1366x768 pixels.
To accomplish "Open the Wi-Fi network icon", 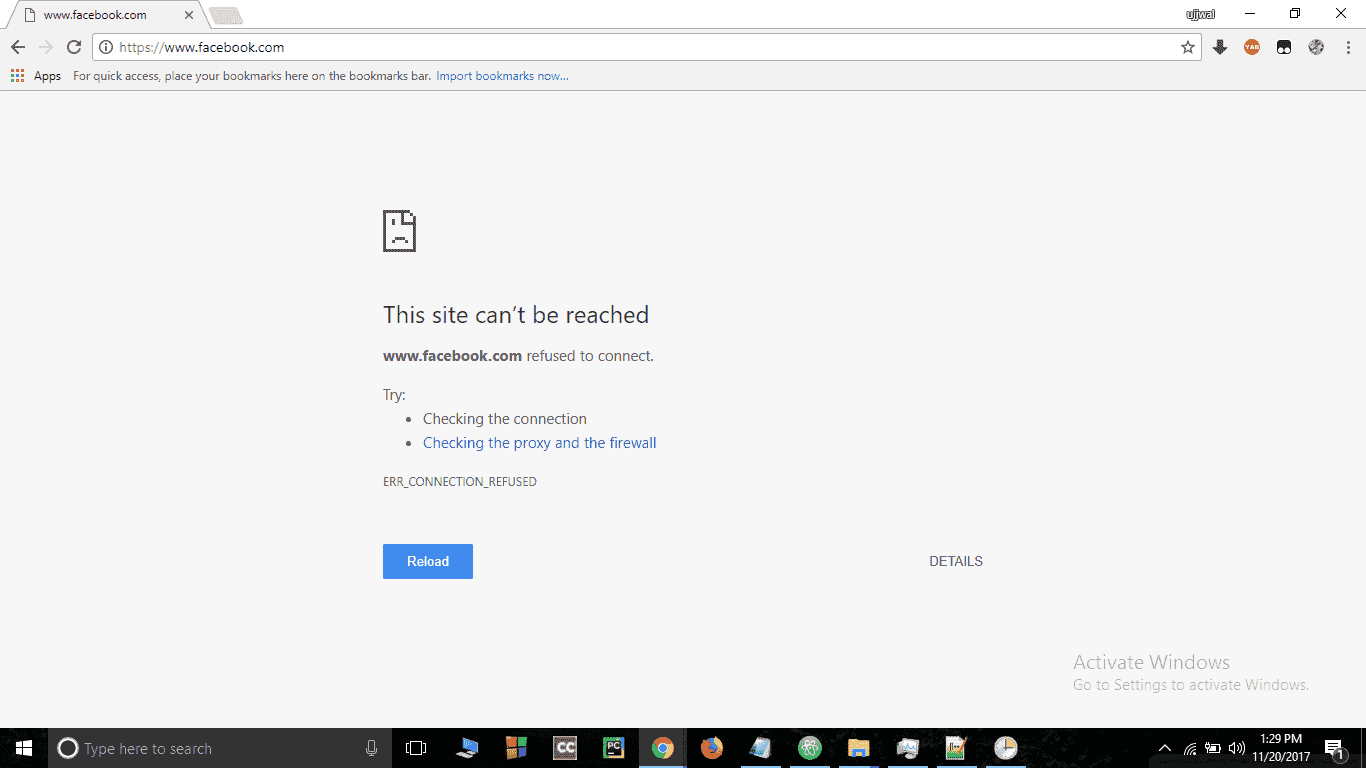I will pyautogui.click(x=1190, y=748).
